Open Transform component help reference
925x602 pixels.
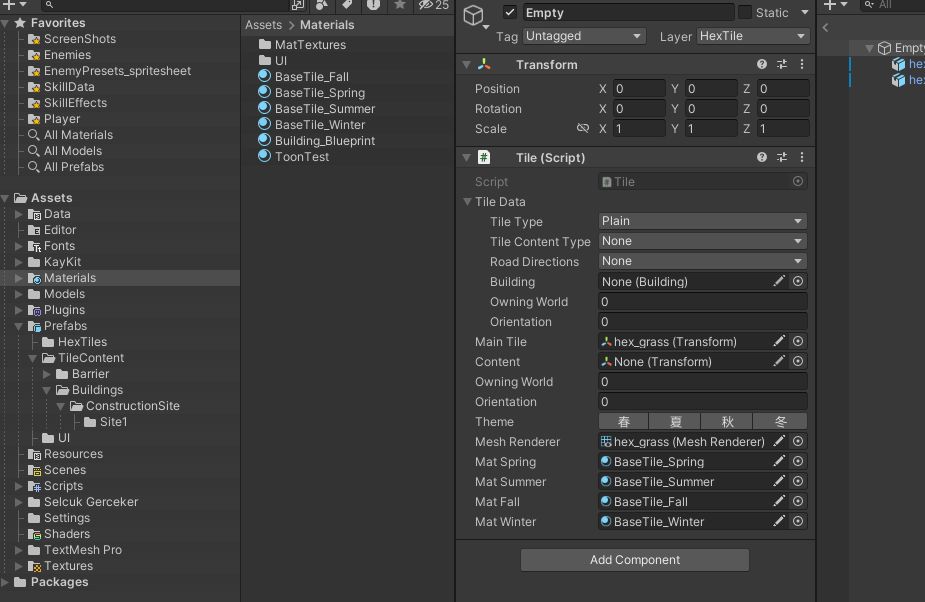click(x=762, y=65)
